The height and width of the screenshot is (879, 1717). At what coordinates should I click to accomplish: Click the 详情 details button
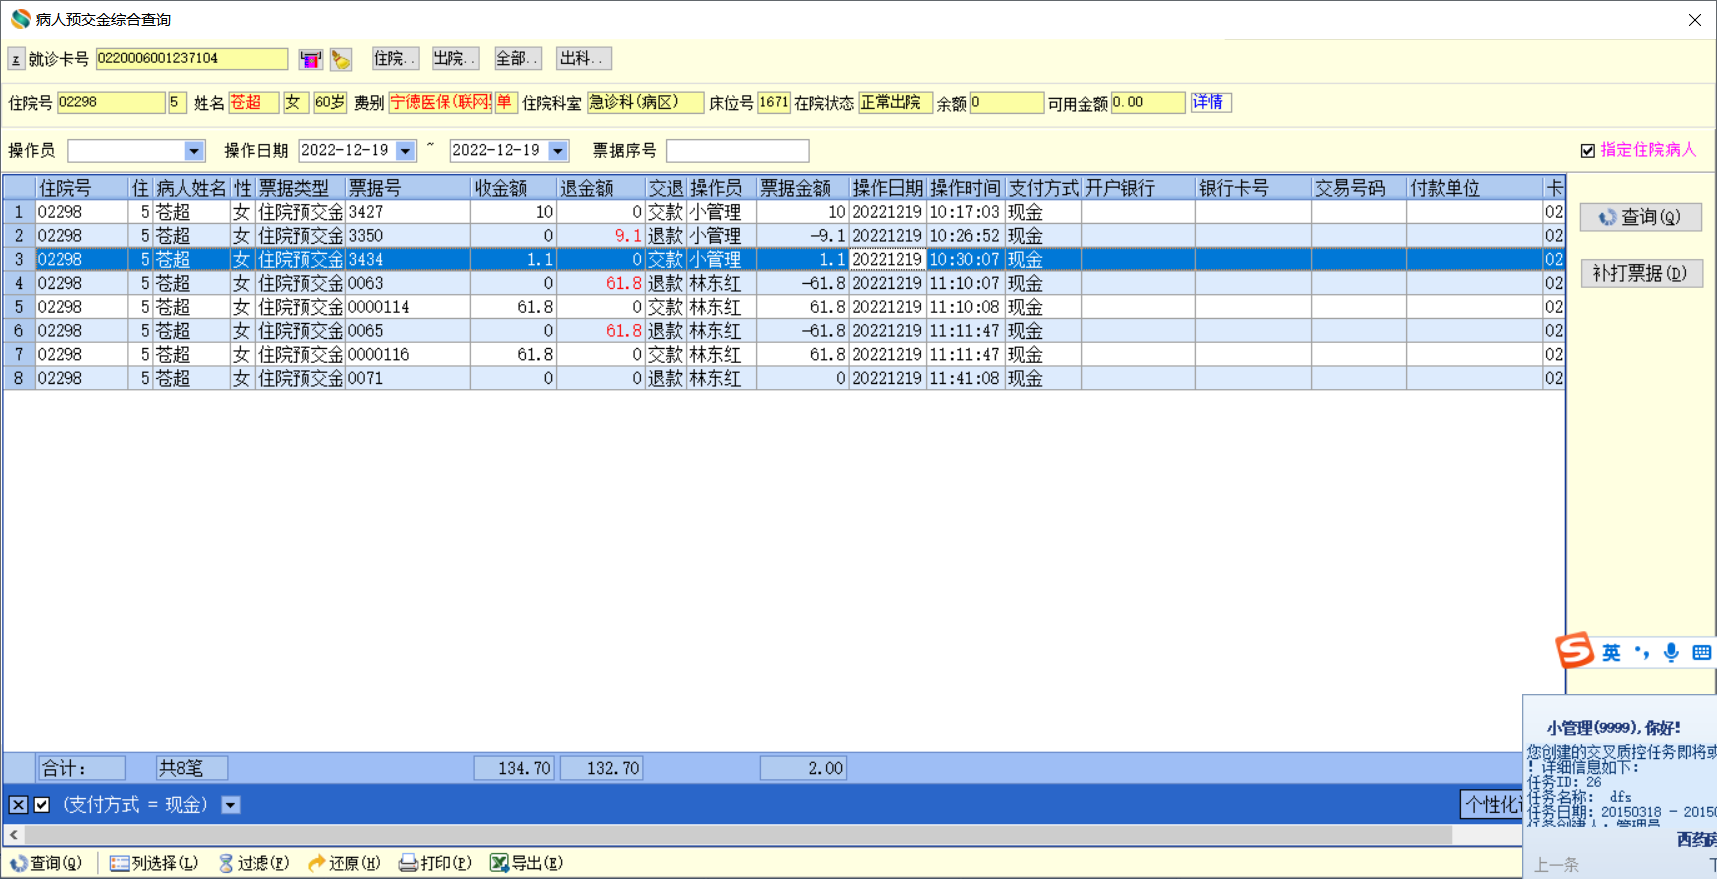point(1210,102)
